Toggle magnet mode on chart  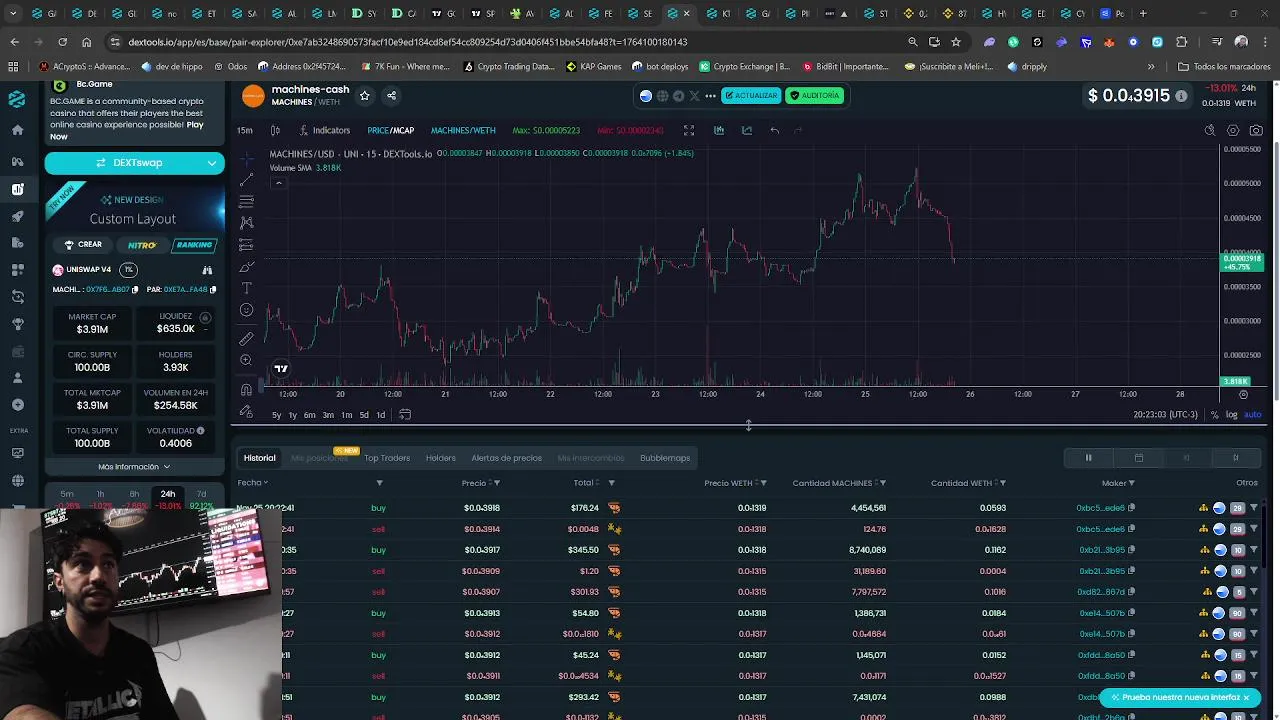(x=247, y=389)
